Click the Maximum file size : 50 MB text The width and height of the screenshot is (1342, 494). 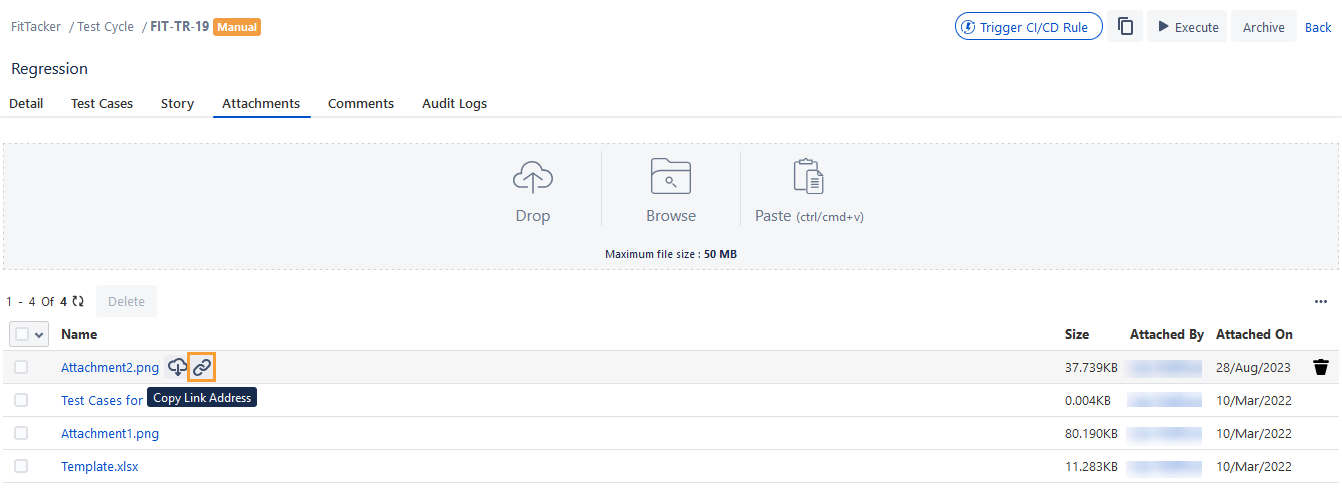[671, 254]
